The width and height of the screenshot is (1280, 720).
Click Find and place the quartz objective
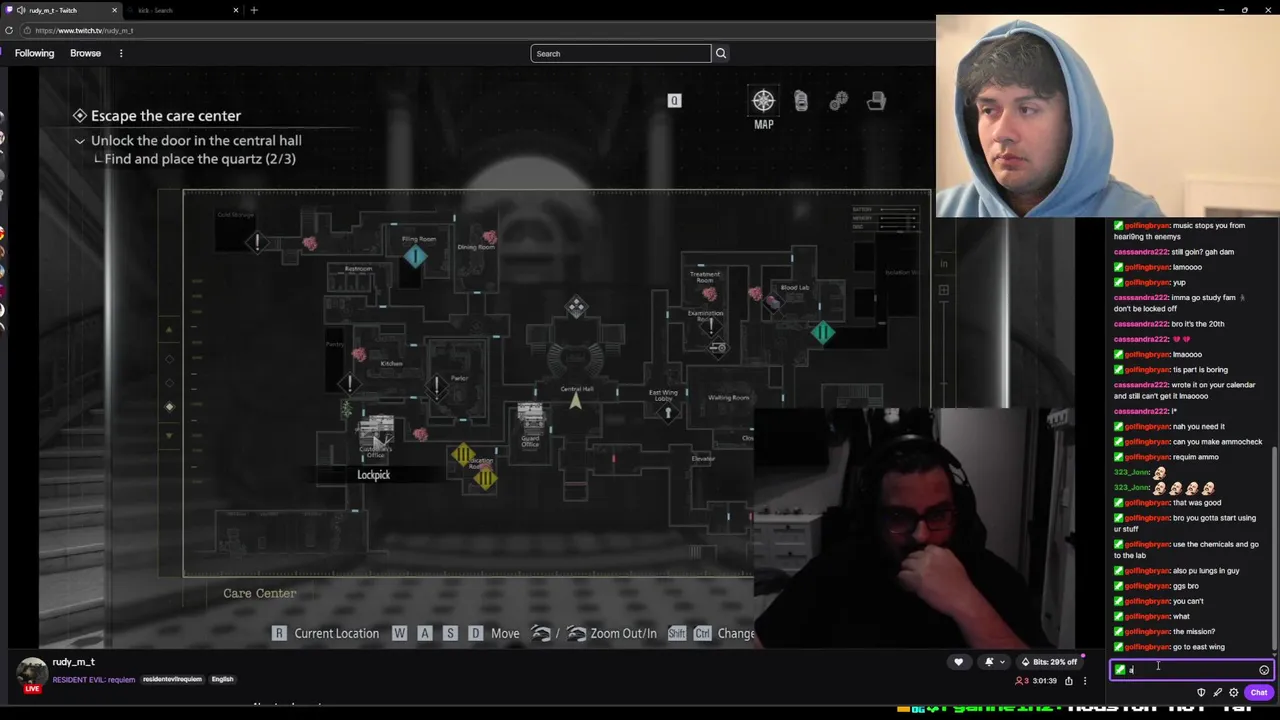coord(200,159)
